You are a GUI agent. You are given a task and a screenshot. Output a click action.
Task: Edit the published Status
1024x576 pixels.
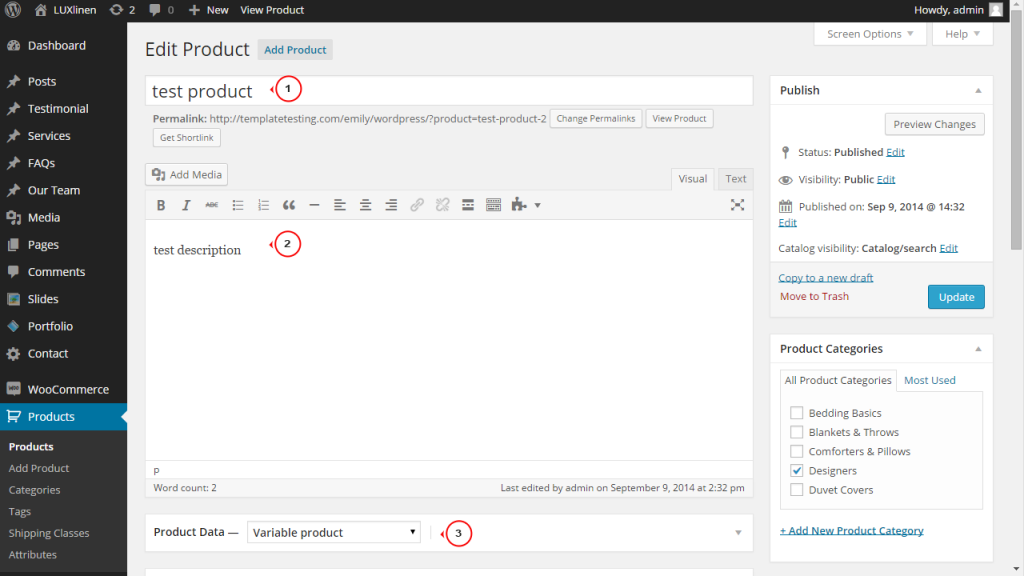(x=895, y=152)
